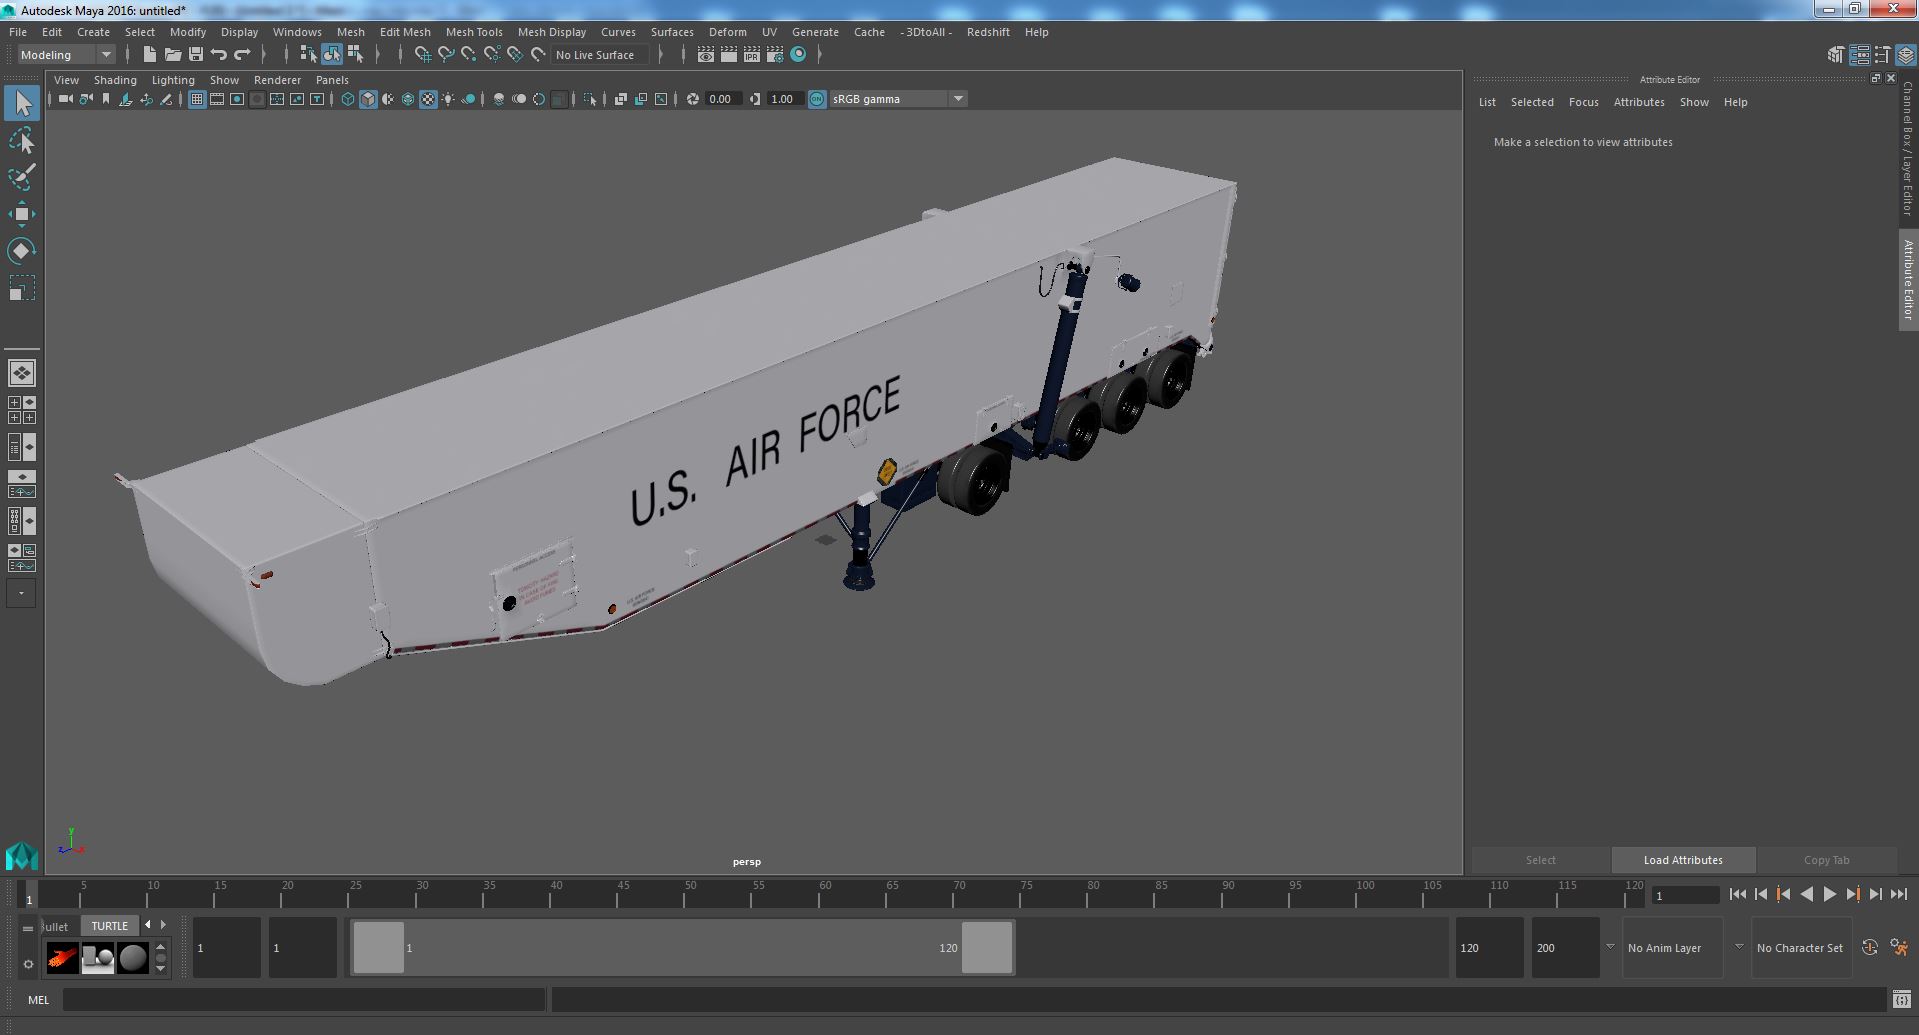This screenshot has width=1919, height=1035.
Task: Expand shelf tabs with right arrow
Action: pos(164,925)
